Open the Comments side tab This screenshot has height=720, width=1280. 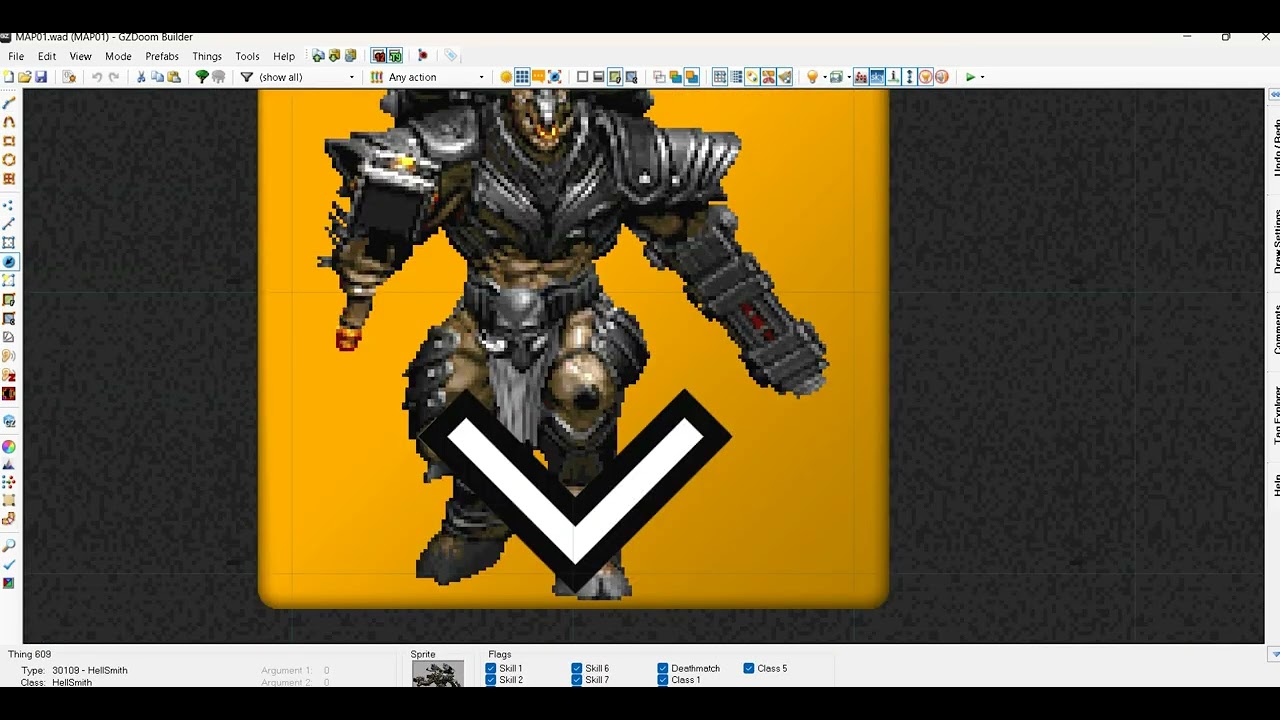pyautogui.click(x=1275, y=329)
